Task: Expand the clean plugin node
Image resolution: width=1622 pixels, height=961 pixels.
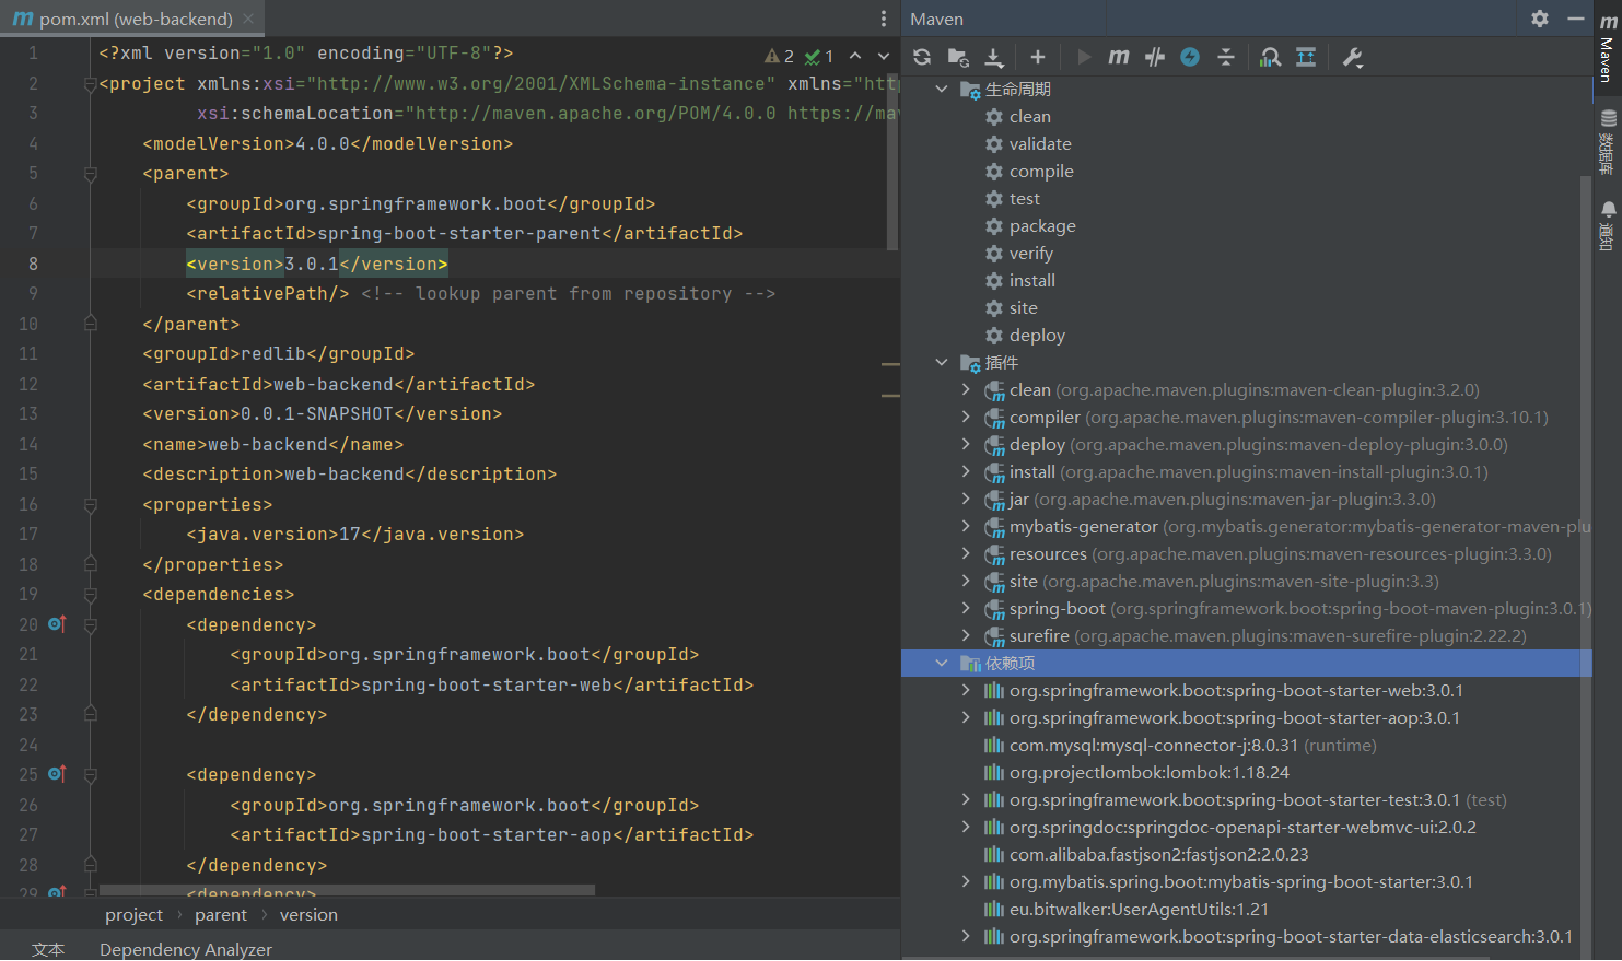Action: tap(965, 389)
